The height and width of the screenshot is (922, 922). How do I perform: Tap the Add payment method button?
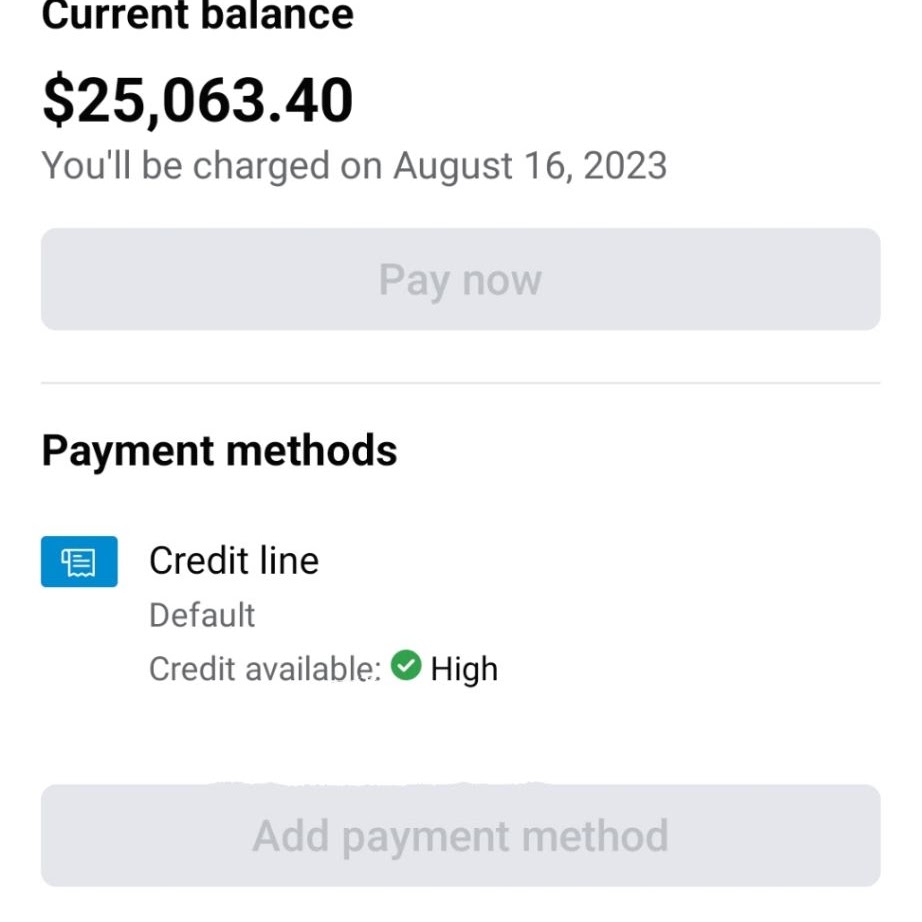click(x=460, y=835)
